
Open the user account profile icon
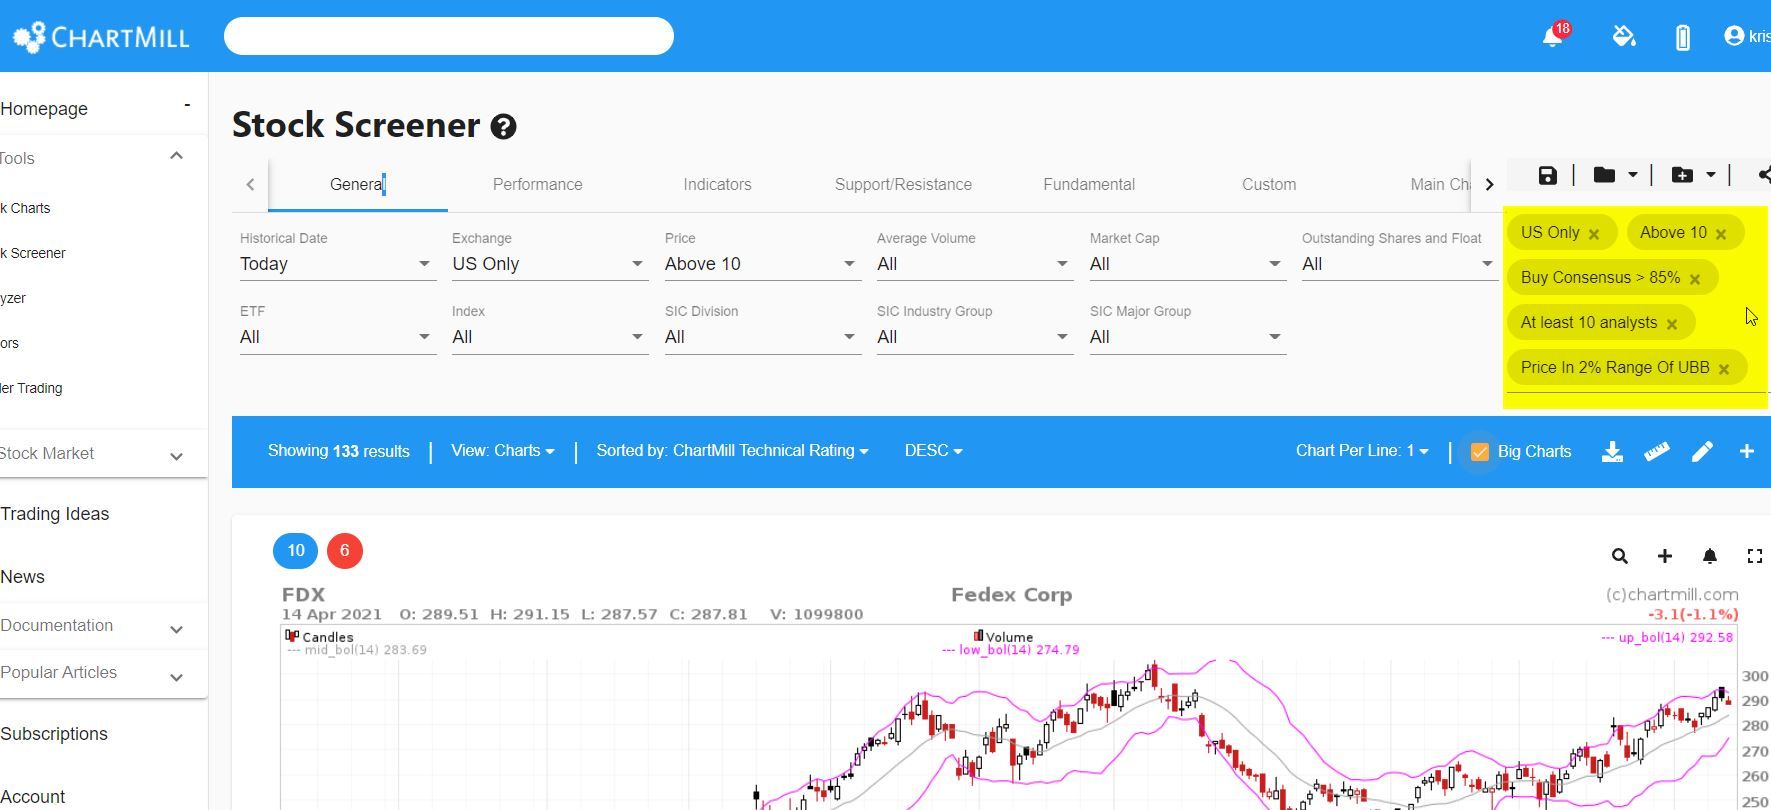pos(1734,36)
